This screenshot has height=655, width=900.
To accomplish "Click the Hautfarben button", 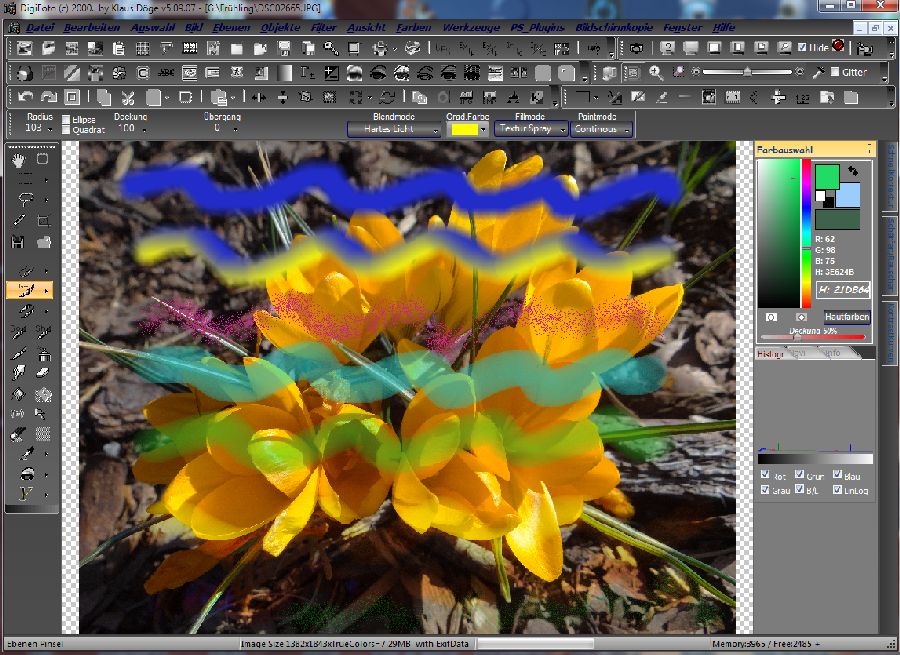I will click(846, 316).
